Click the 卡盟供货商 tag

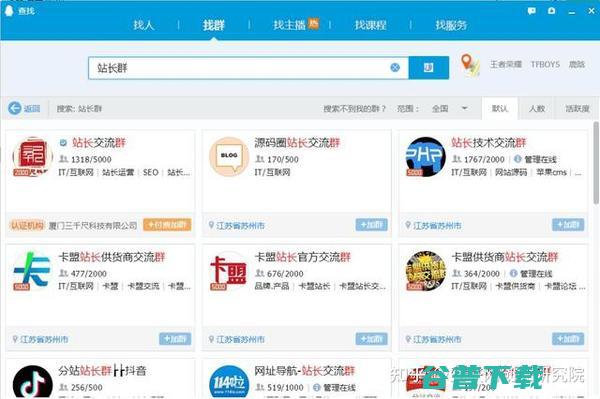[x=515, y=287]
